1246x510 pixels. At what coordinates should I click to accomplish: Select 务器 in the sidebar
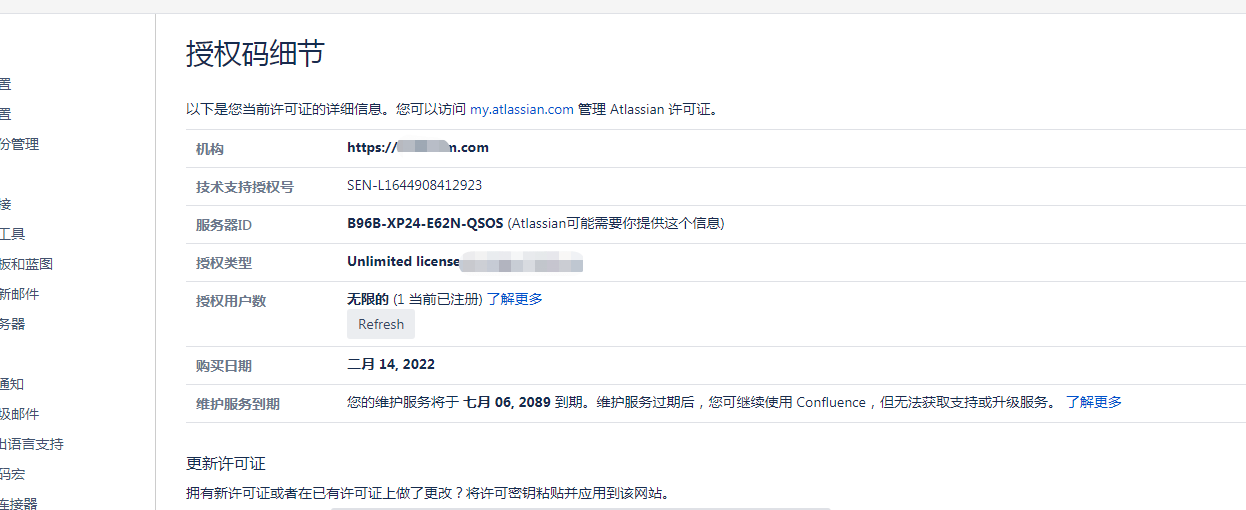pos(12,324)
